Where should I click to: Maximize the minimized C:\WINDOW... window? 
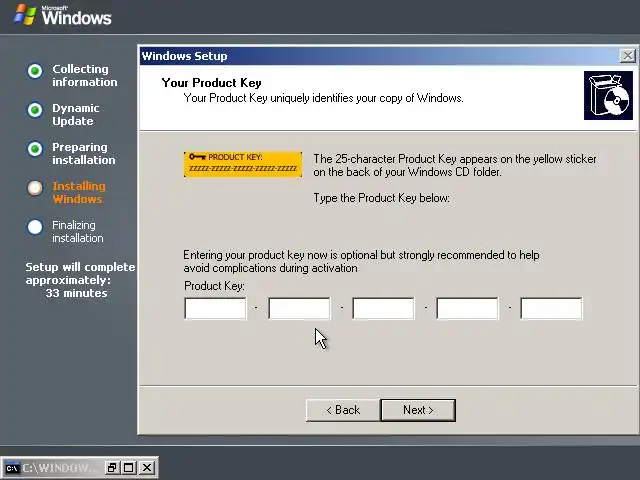click(x=129, y=468)
